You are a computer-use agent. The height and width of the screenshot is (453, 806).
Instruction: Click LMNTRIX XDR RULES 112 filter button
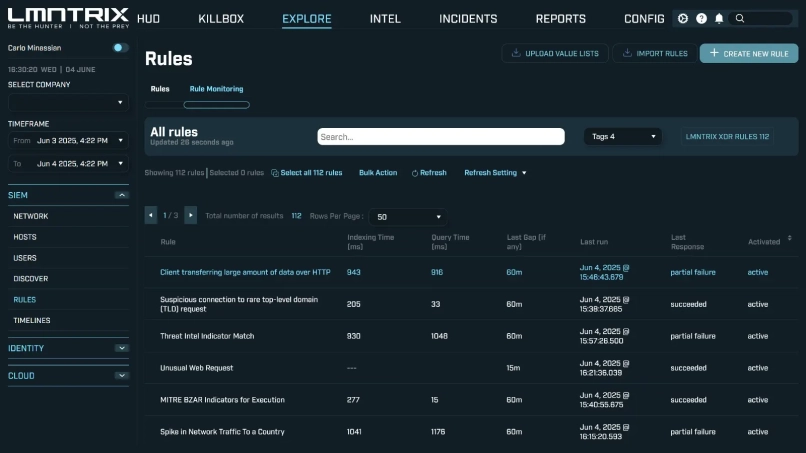point(727,136)
